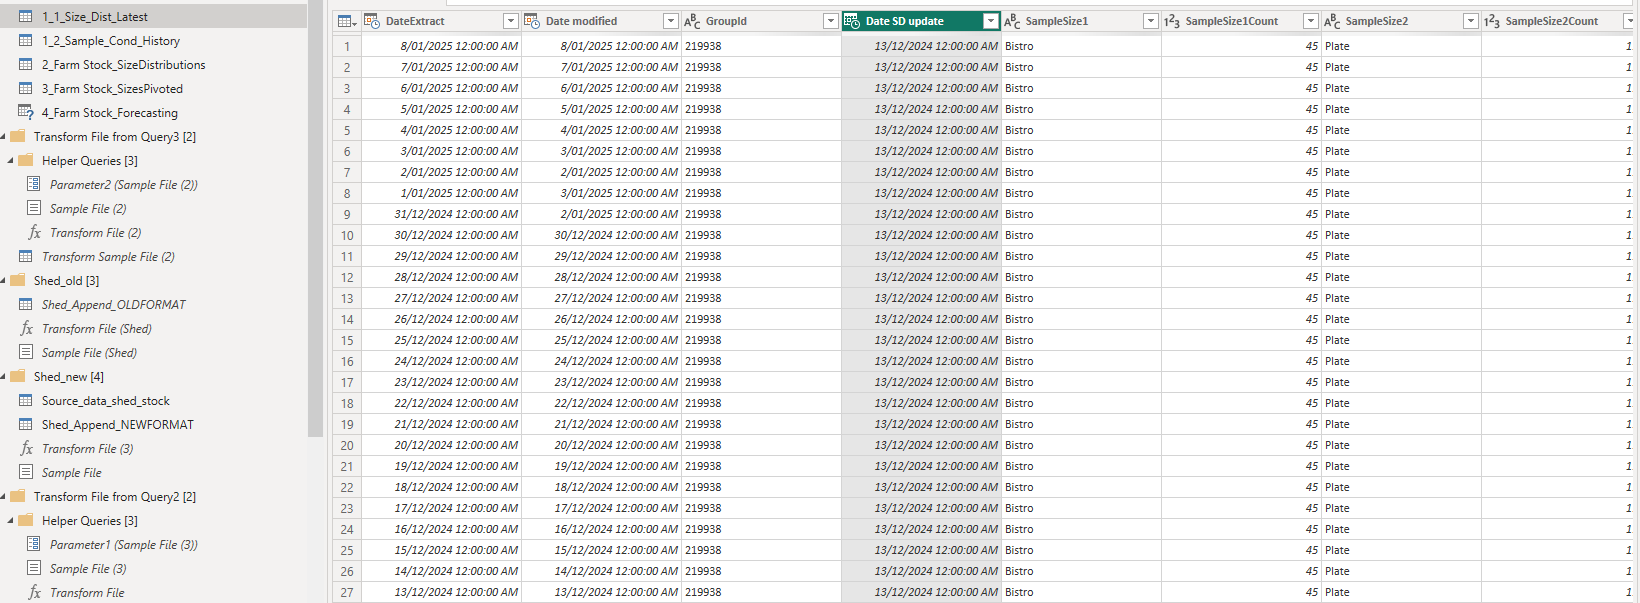
Task: Collapse Transform File from Query2 folder
Action: [x=3, y=497]
